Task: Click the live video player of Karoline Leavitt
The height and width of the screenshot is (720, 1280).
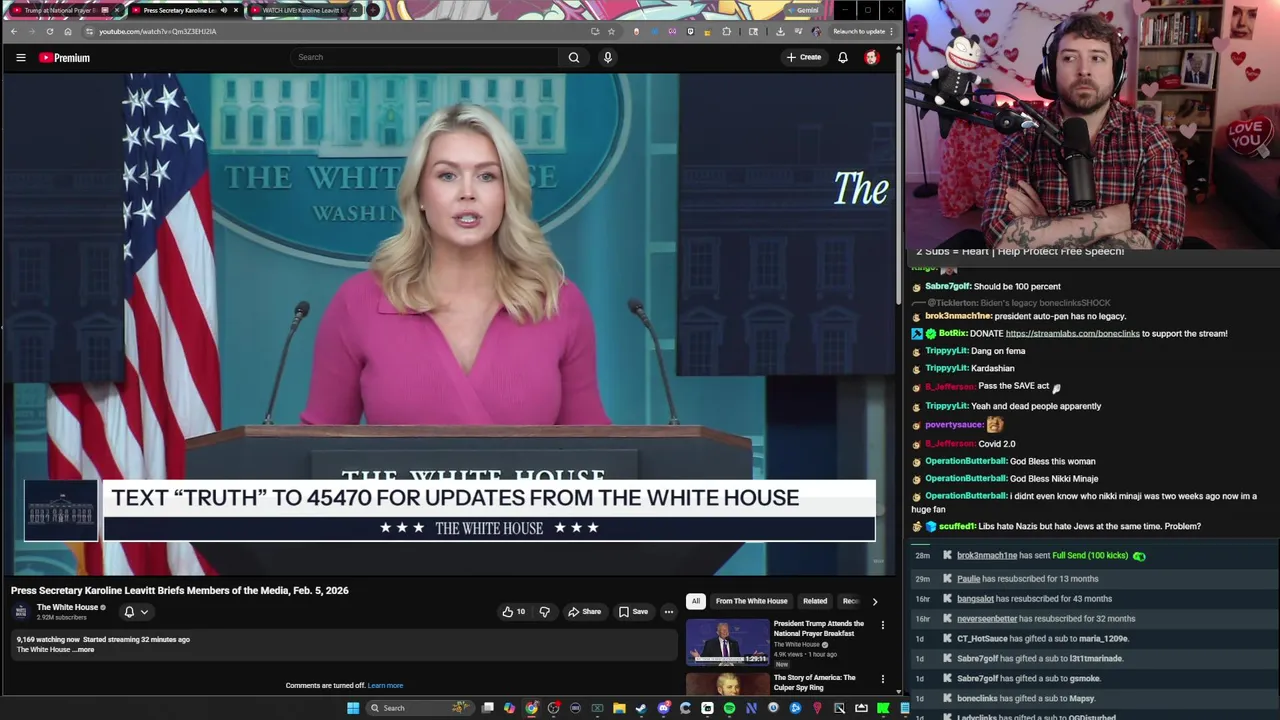Action: (448, 325)
